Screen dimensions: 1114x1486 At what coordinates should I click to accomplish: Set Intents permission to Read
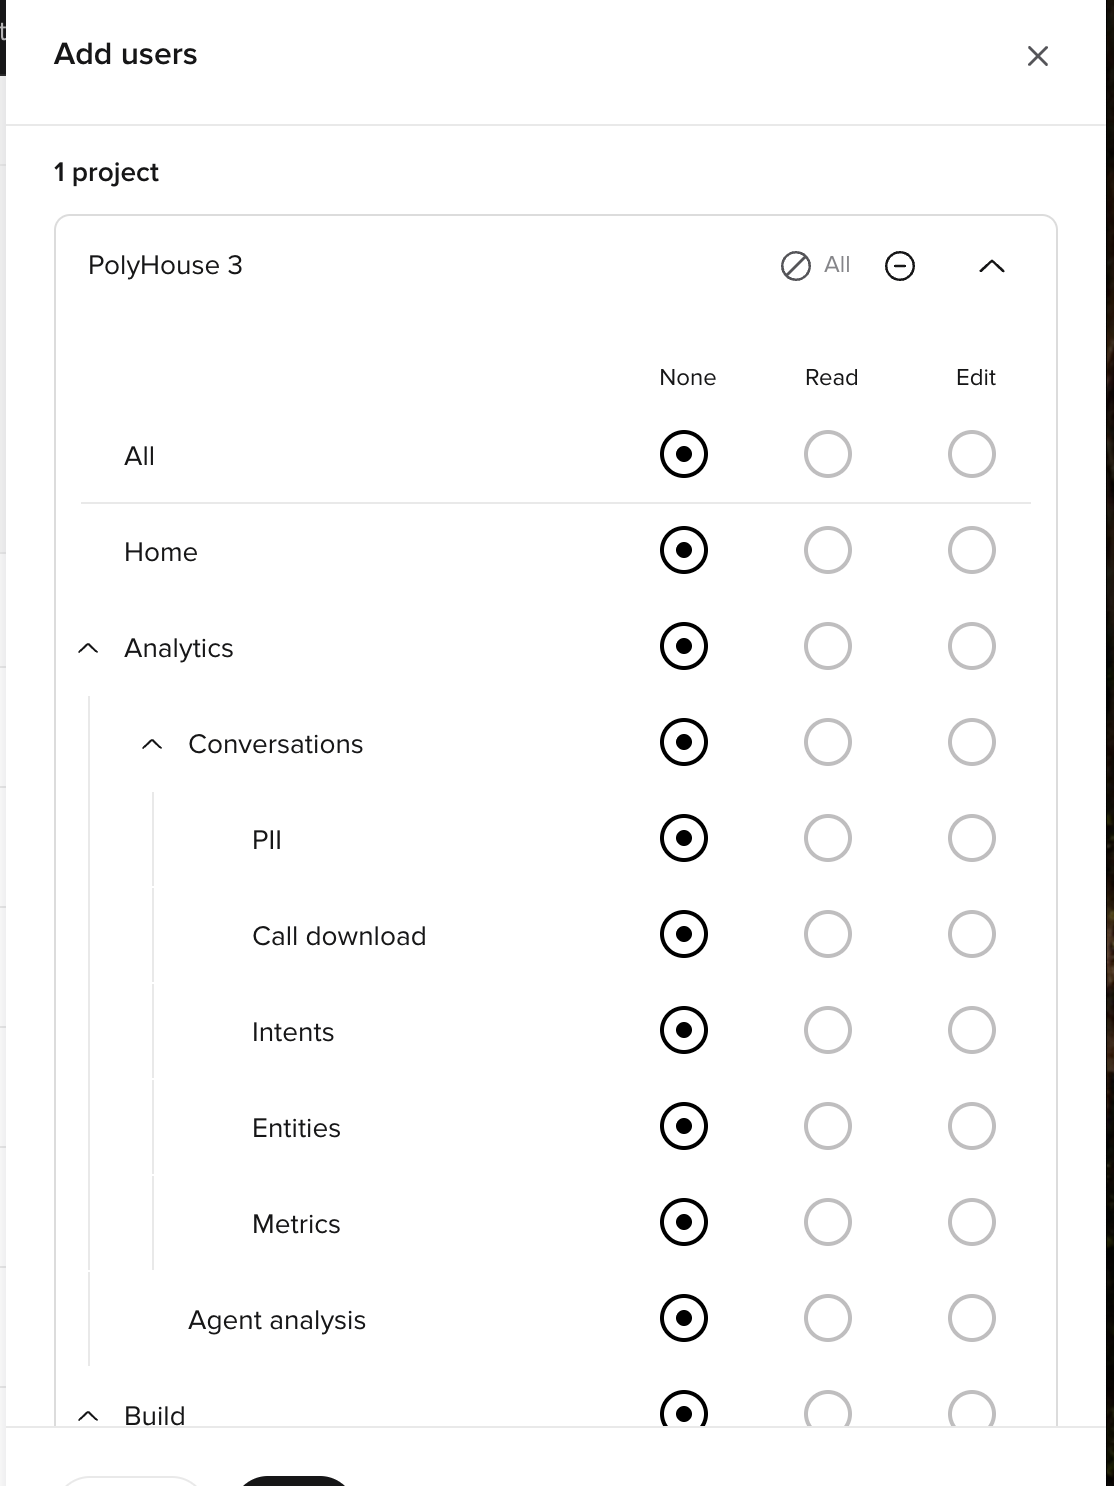[828, 1029]
